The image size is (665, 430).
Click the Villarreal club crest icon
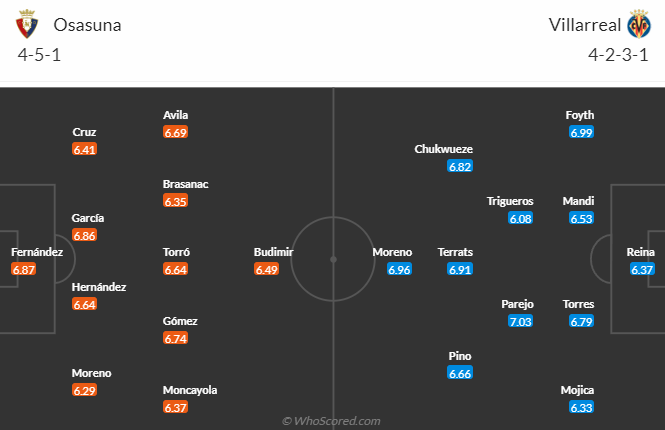click(639, 24)
